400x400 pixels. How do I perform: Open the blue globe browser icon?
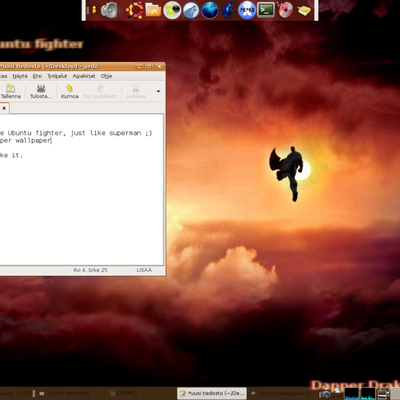point(210,10)
